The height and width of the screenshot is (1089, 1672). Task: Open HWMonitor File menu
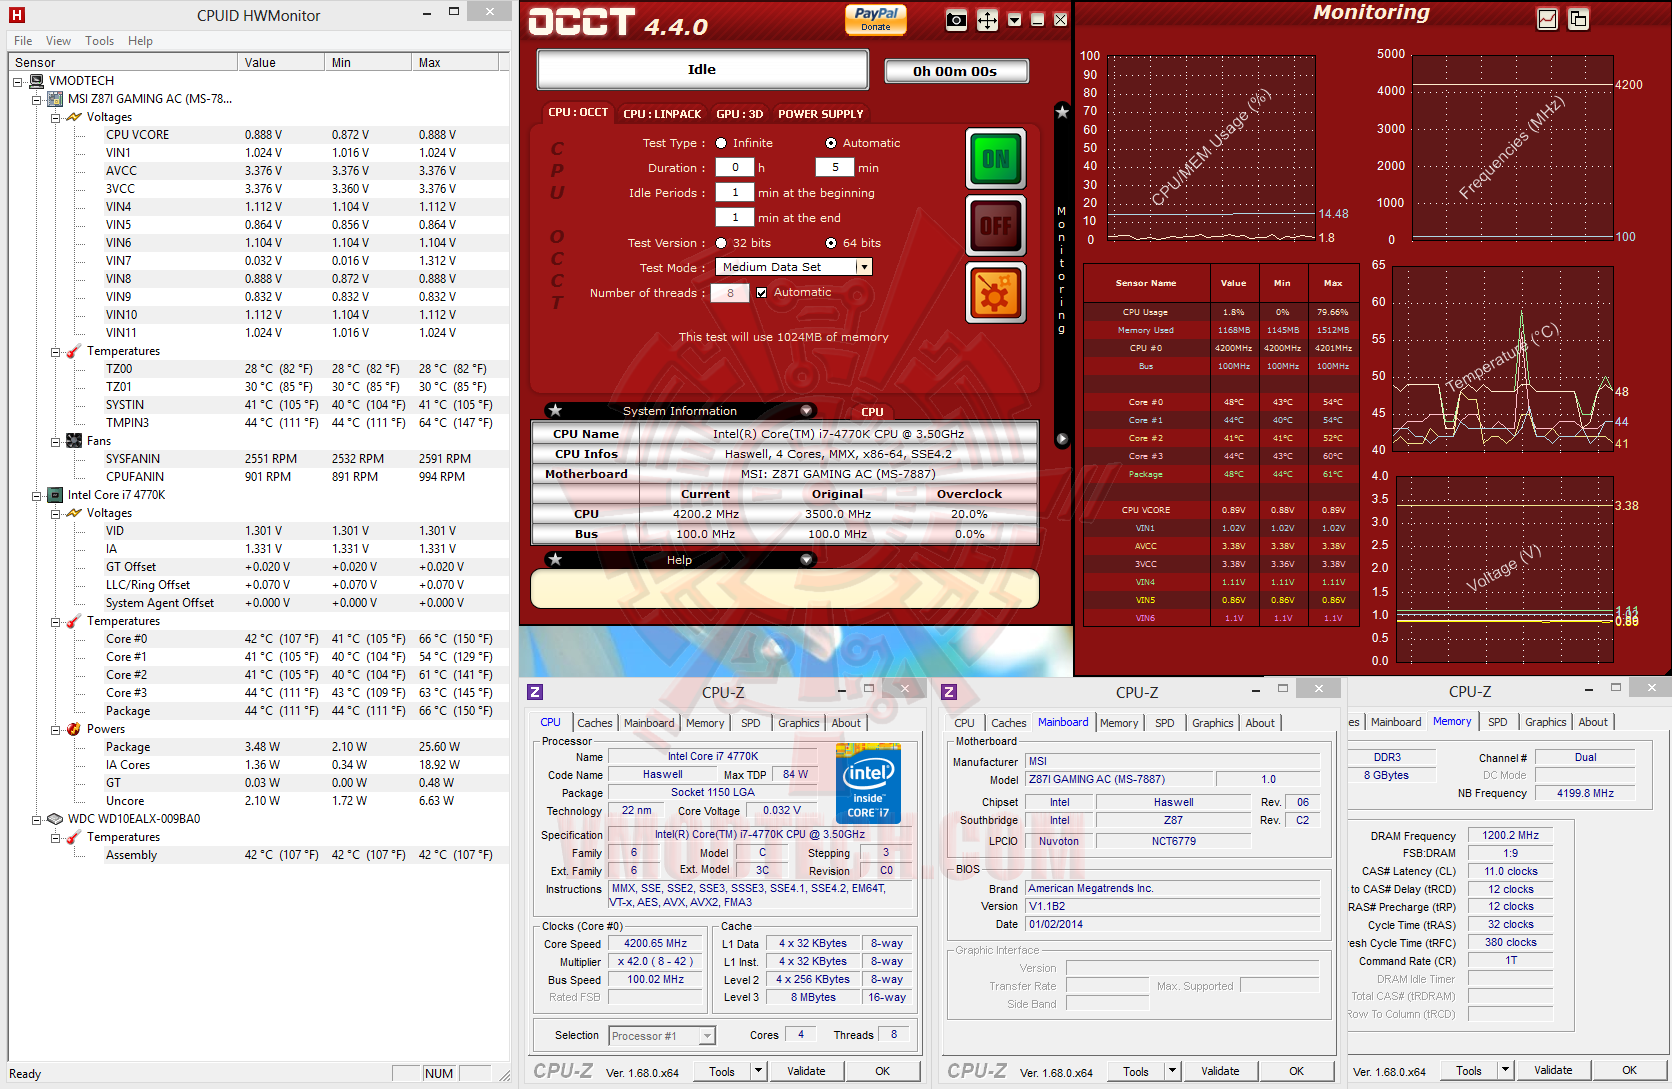pyautogui.click(x=23, y=41)
